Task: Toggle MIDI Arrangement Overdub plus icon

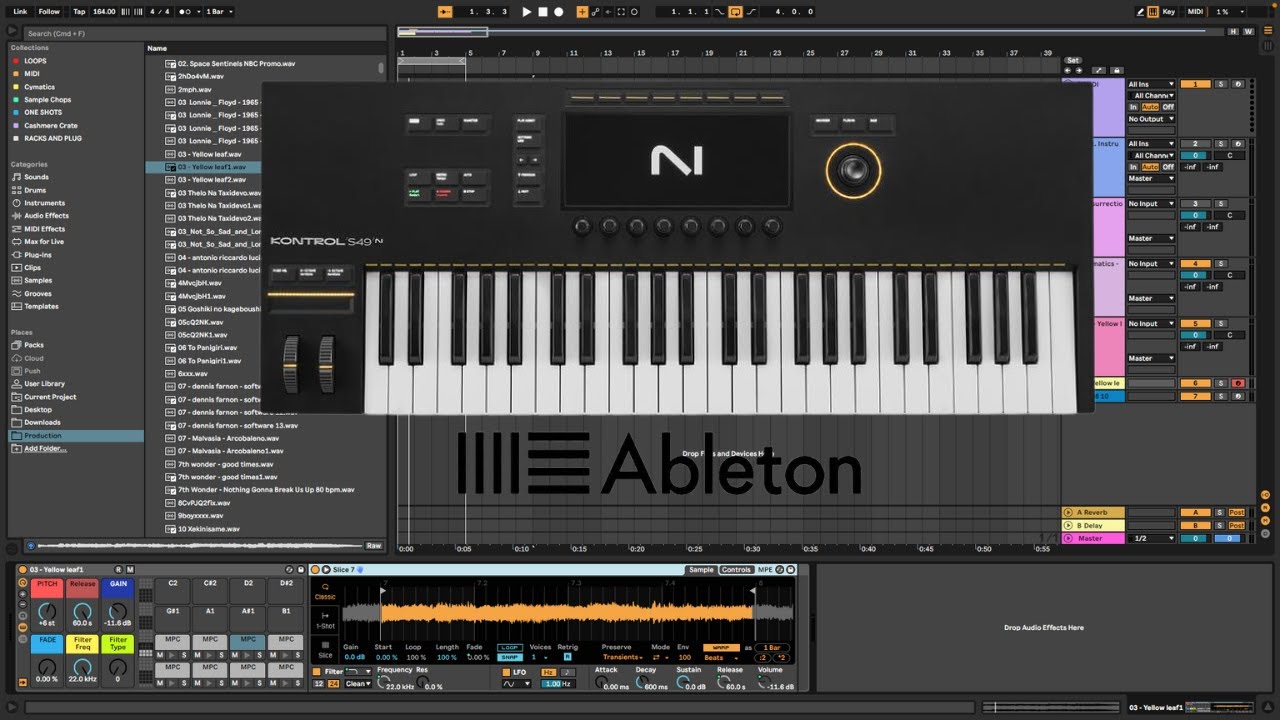Action: (x=583, y=12)
